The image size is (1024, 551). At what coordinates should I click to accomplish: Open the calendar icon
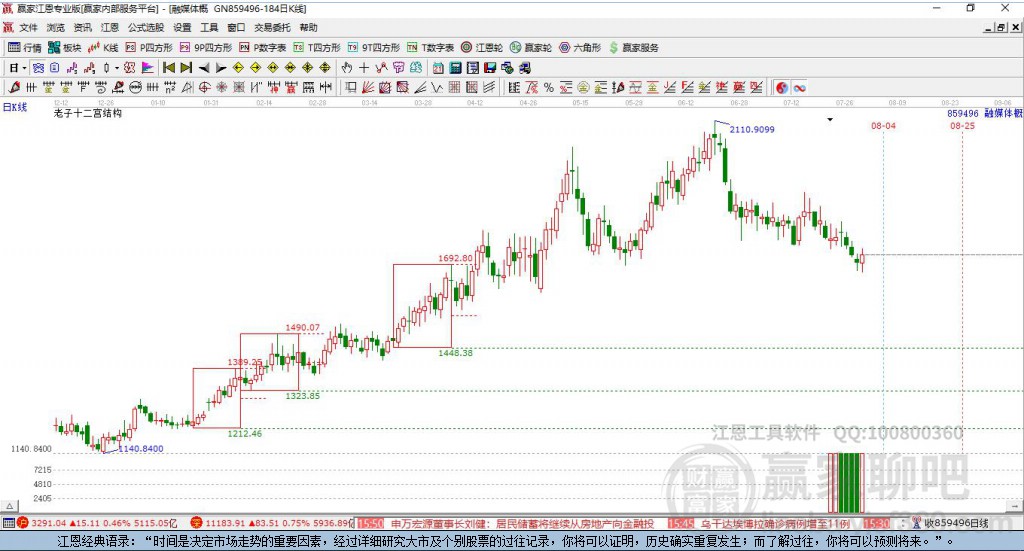click(x=438, y=68)
